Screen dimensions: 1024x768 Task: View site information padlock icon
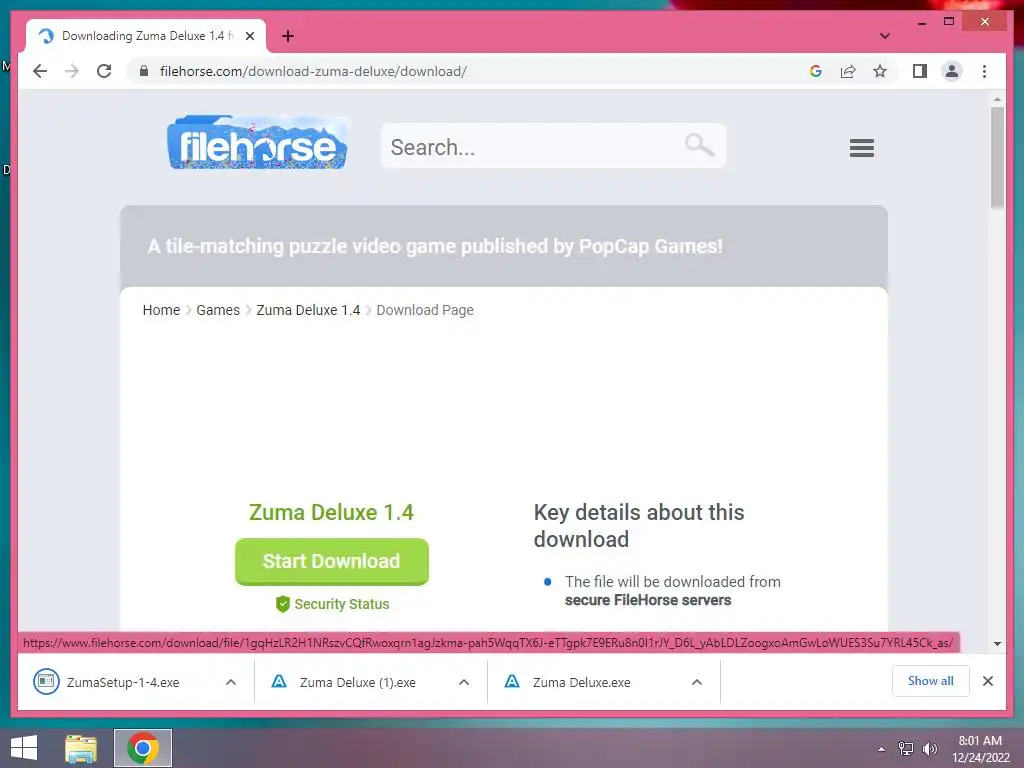pos(144,71)
